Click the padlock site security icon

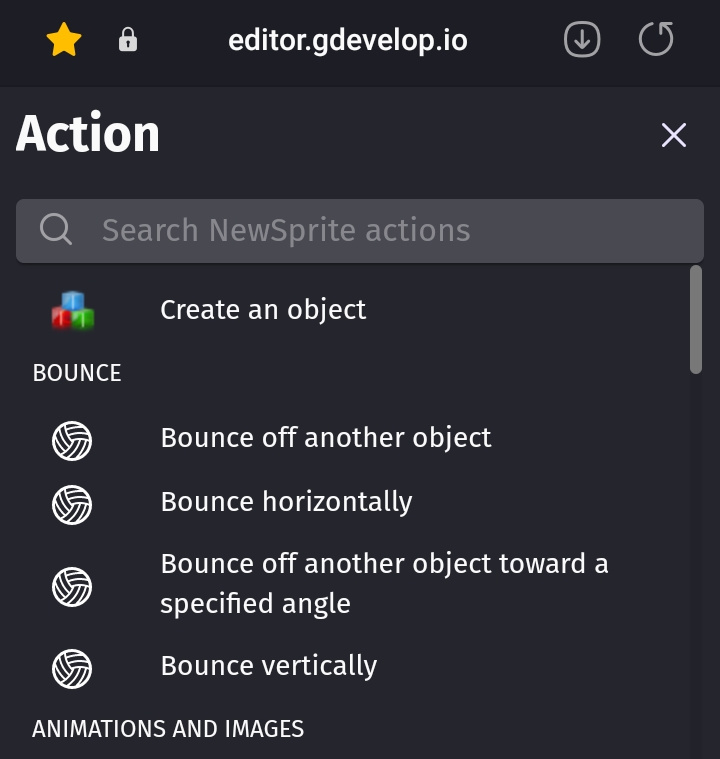[x=128, y=41]
